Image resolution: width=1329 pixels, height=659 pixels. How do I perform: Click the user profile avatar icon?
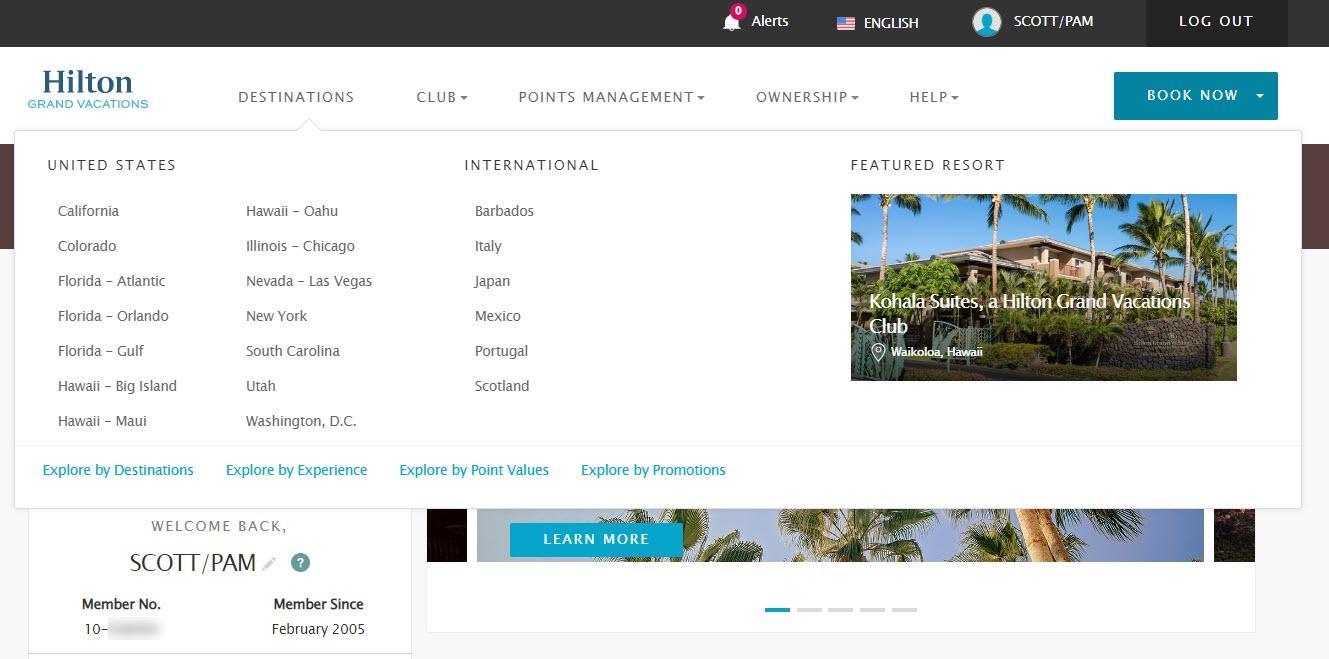(x=986, y=22)
